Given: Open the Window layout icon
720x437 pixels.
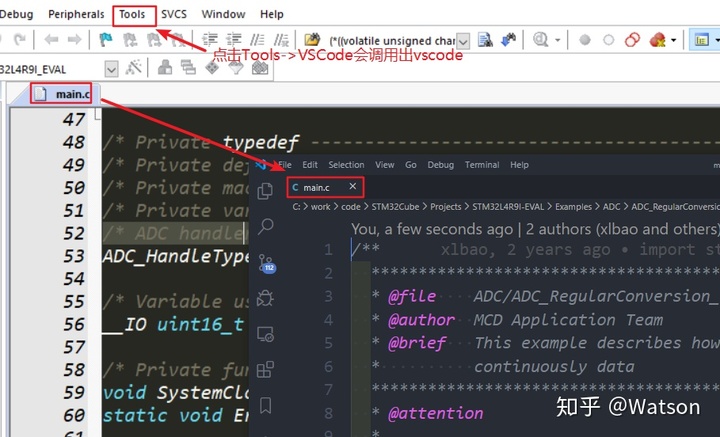Looking at the screenshot, I should [702, 40].
